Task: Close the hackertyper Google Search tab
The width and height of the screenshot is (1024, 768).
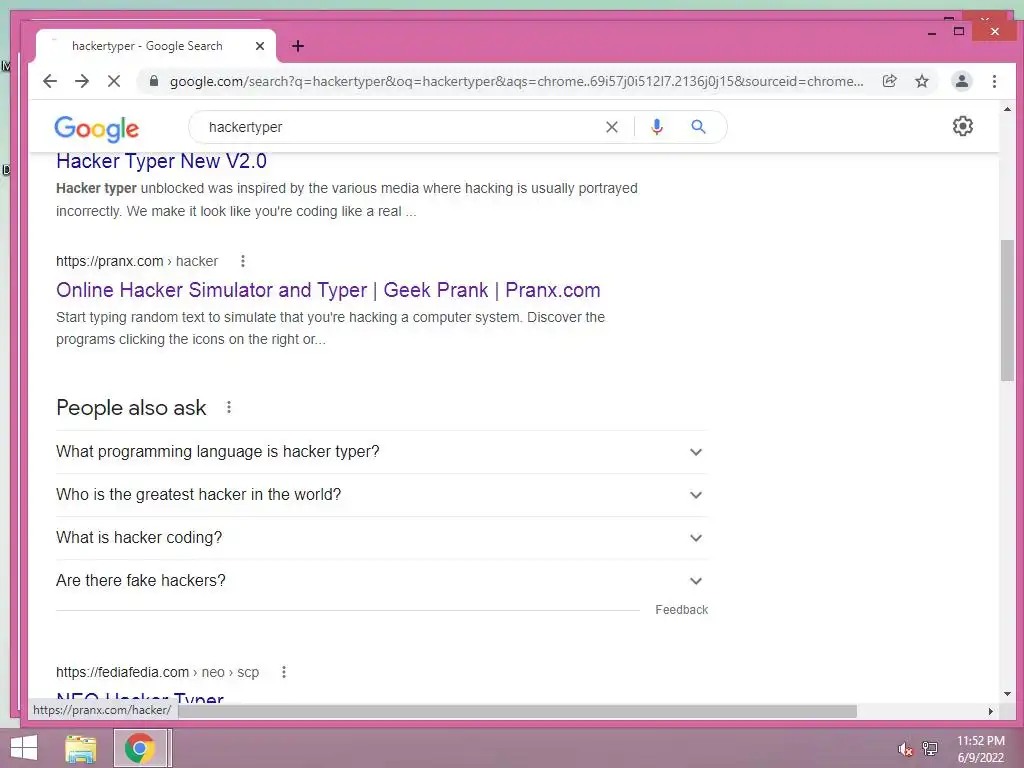Action: coord(260,46)
